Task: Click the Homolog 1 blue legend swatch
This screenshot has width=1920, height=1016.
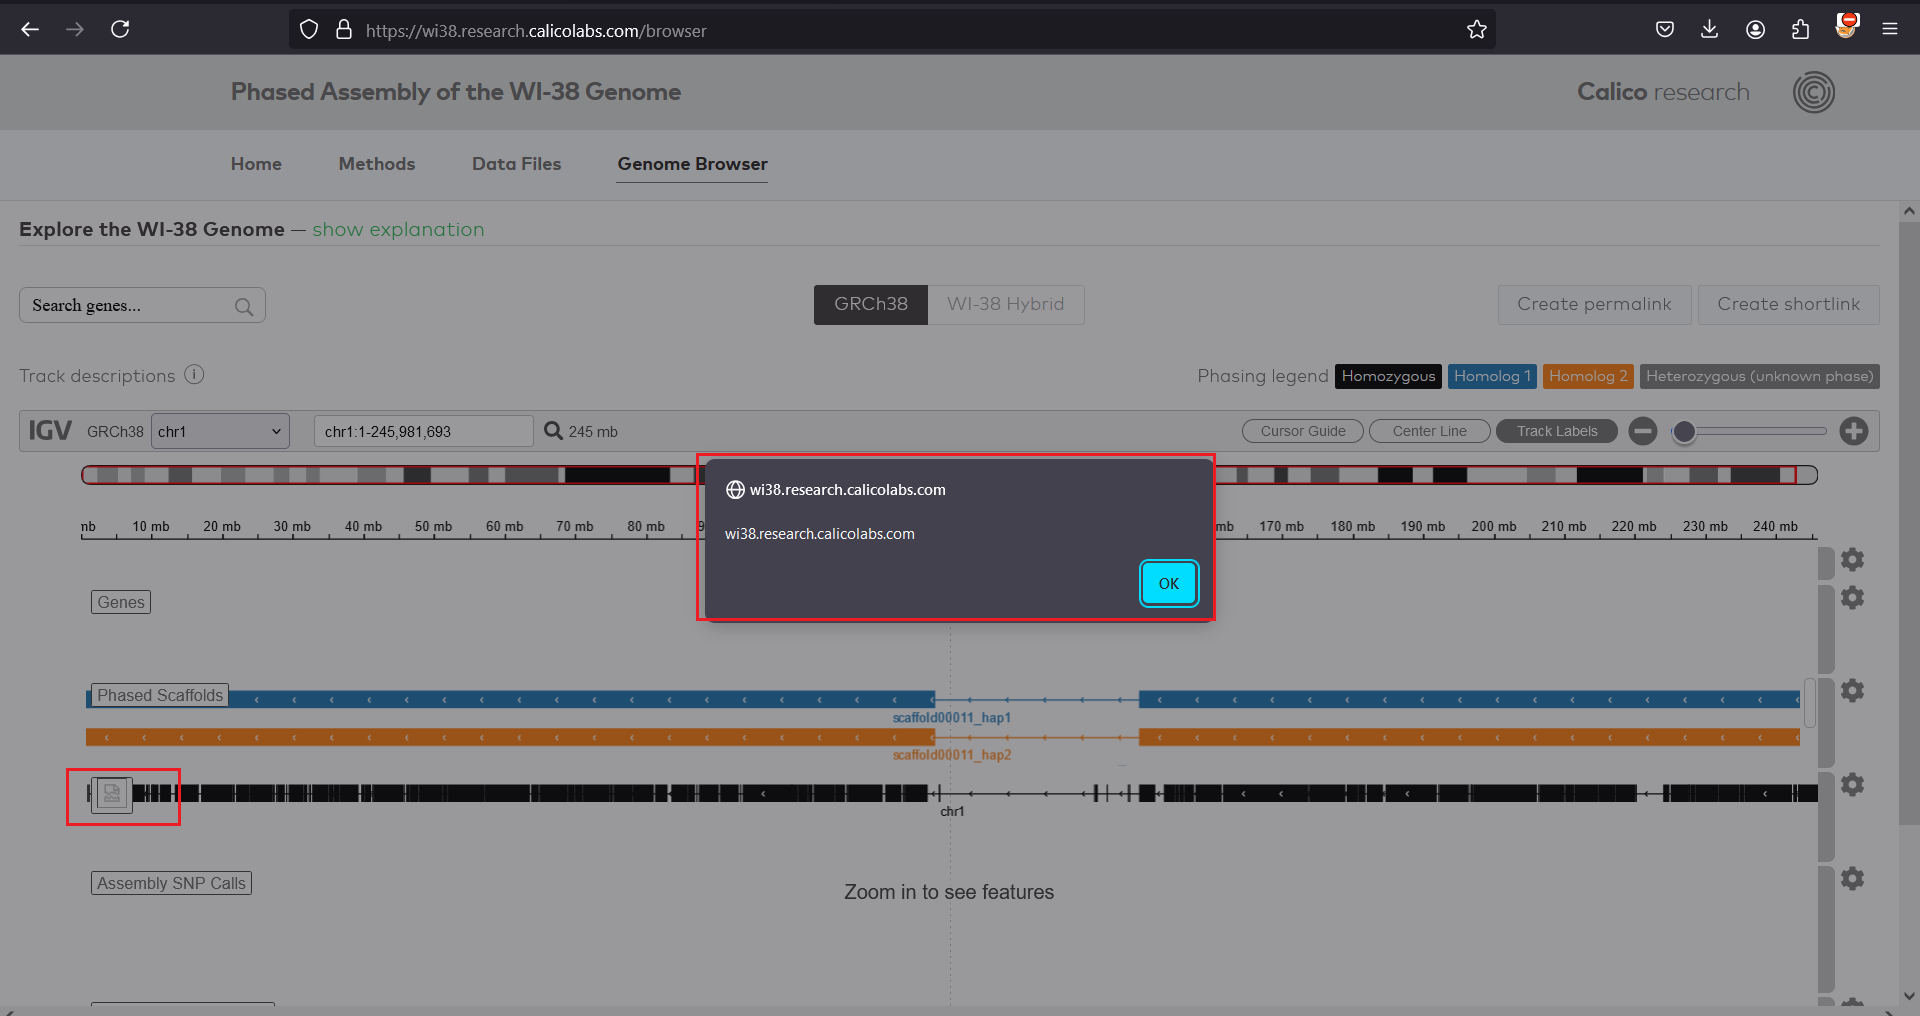Action: pos(1492,376)
